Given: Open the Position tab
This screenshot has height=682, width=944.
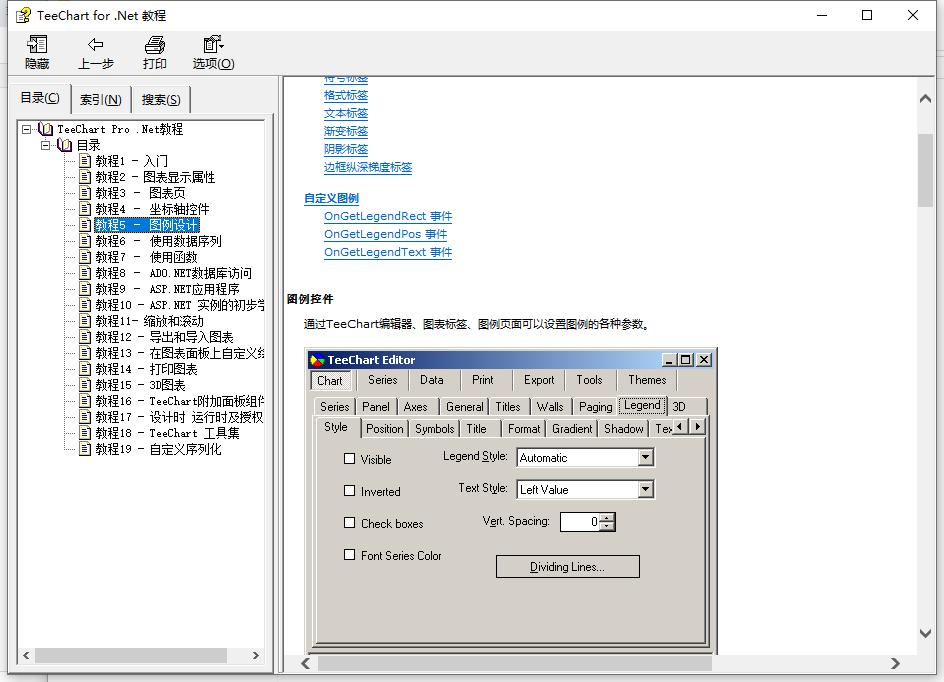Looking at the screenshot, I should click(385, 429).
